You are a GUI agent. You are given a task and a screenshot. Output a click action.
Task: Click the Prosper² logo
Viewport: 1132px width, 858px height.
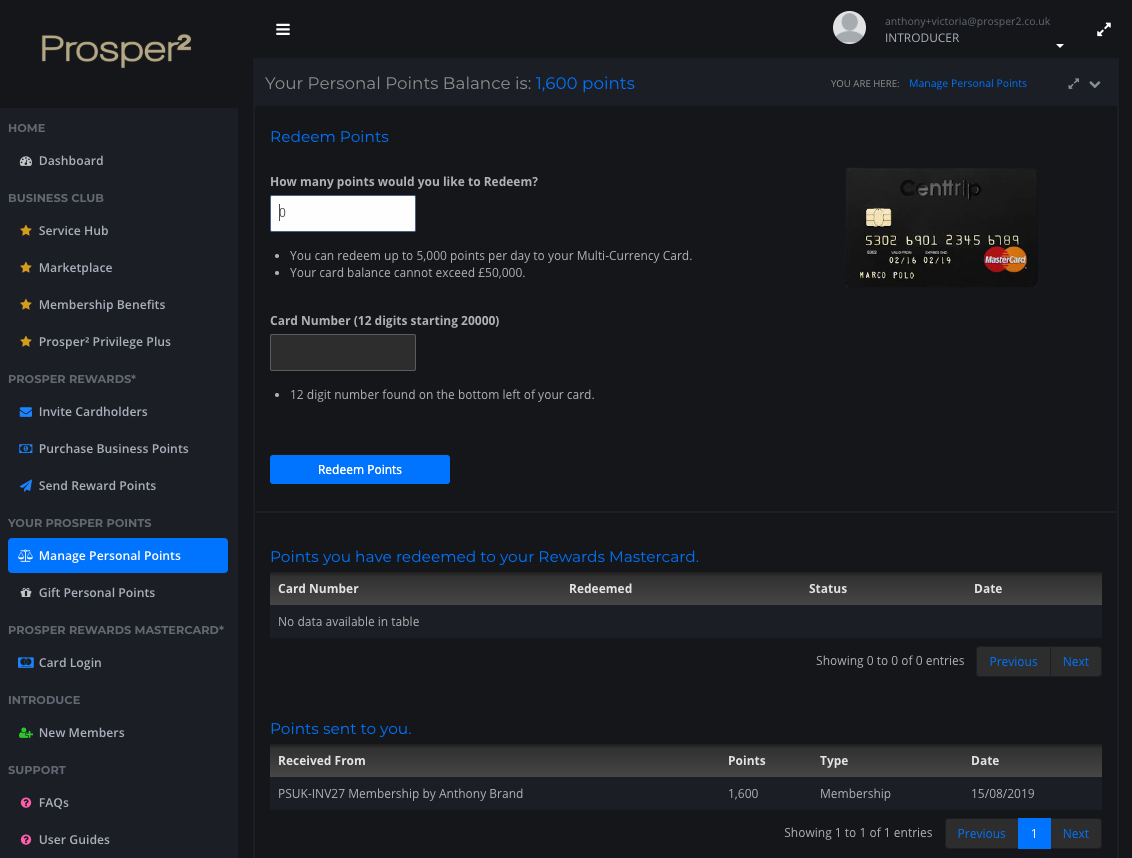[116, 50]
